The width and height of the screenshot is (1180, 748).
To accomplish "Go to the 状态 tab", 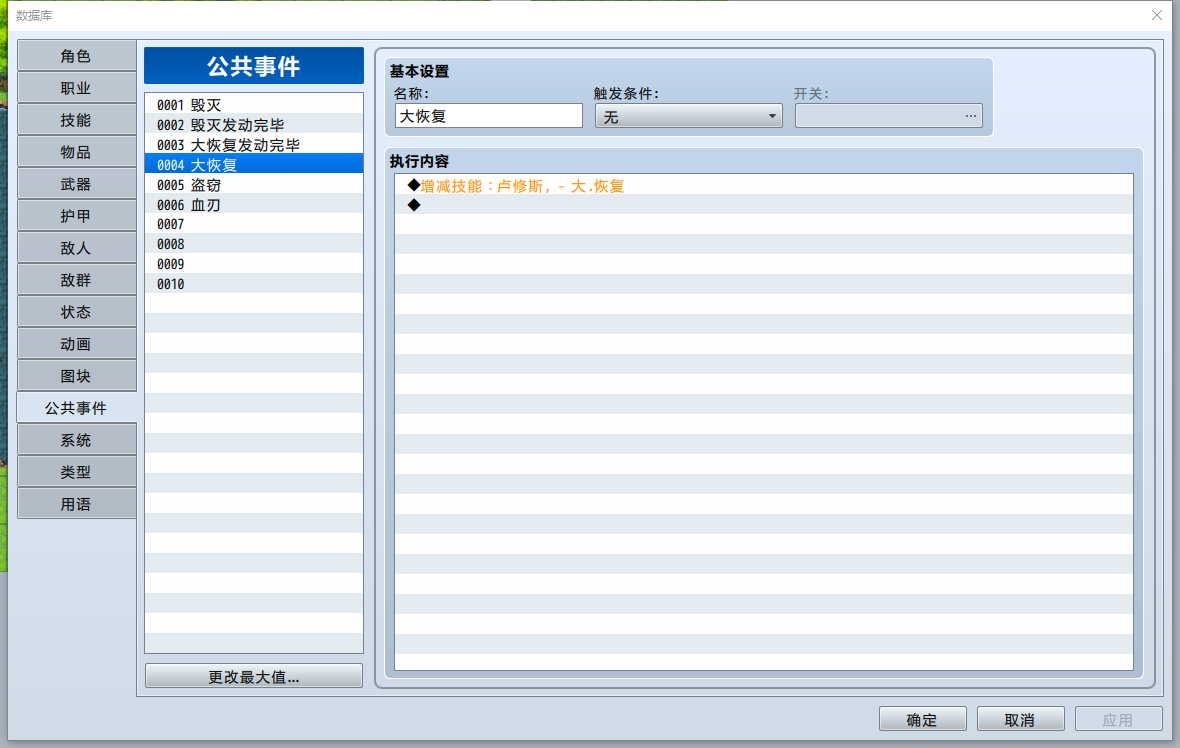I will pos(77,312).
